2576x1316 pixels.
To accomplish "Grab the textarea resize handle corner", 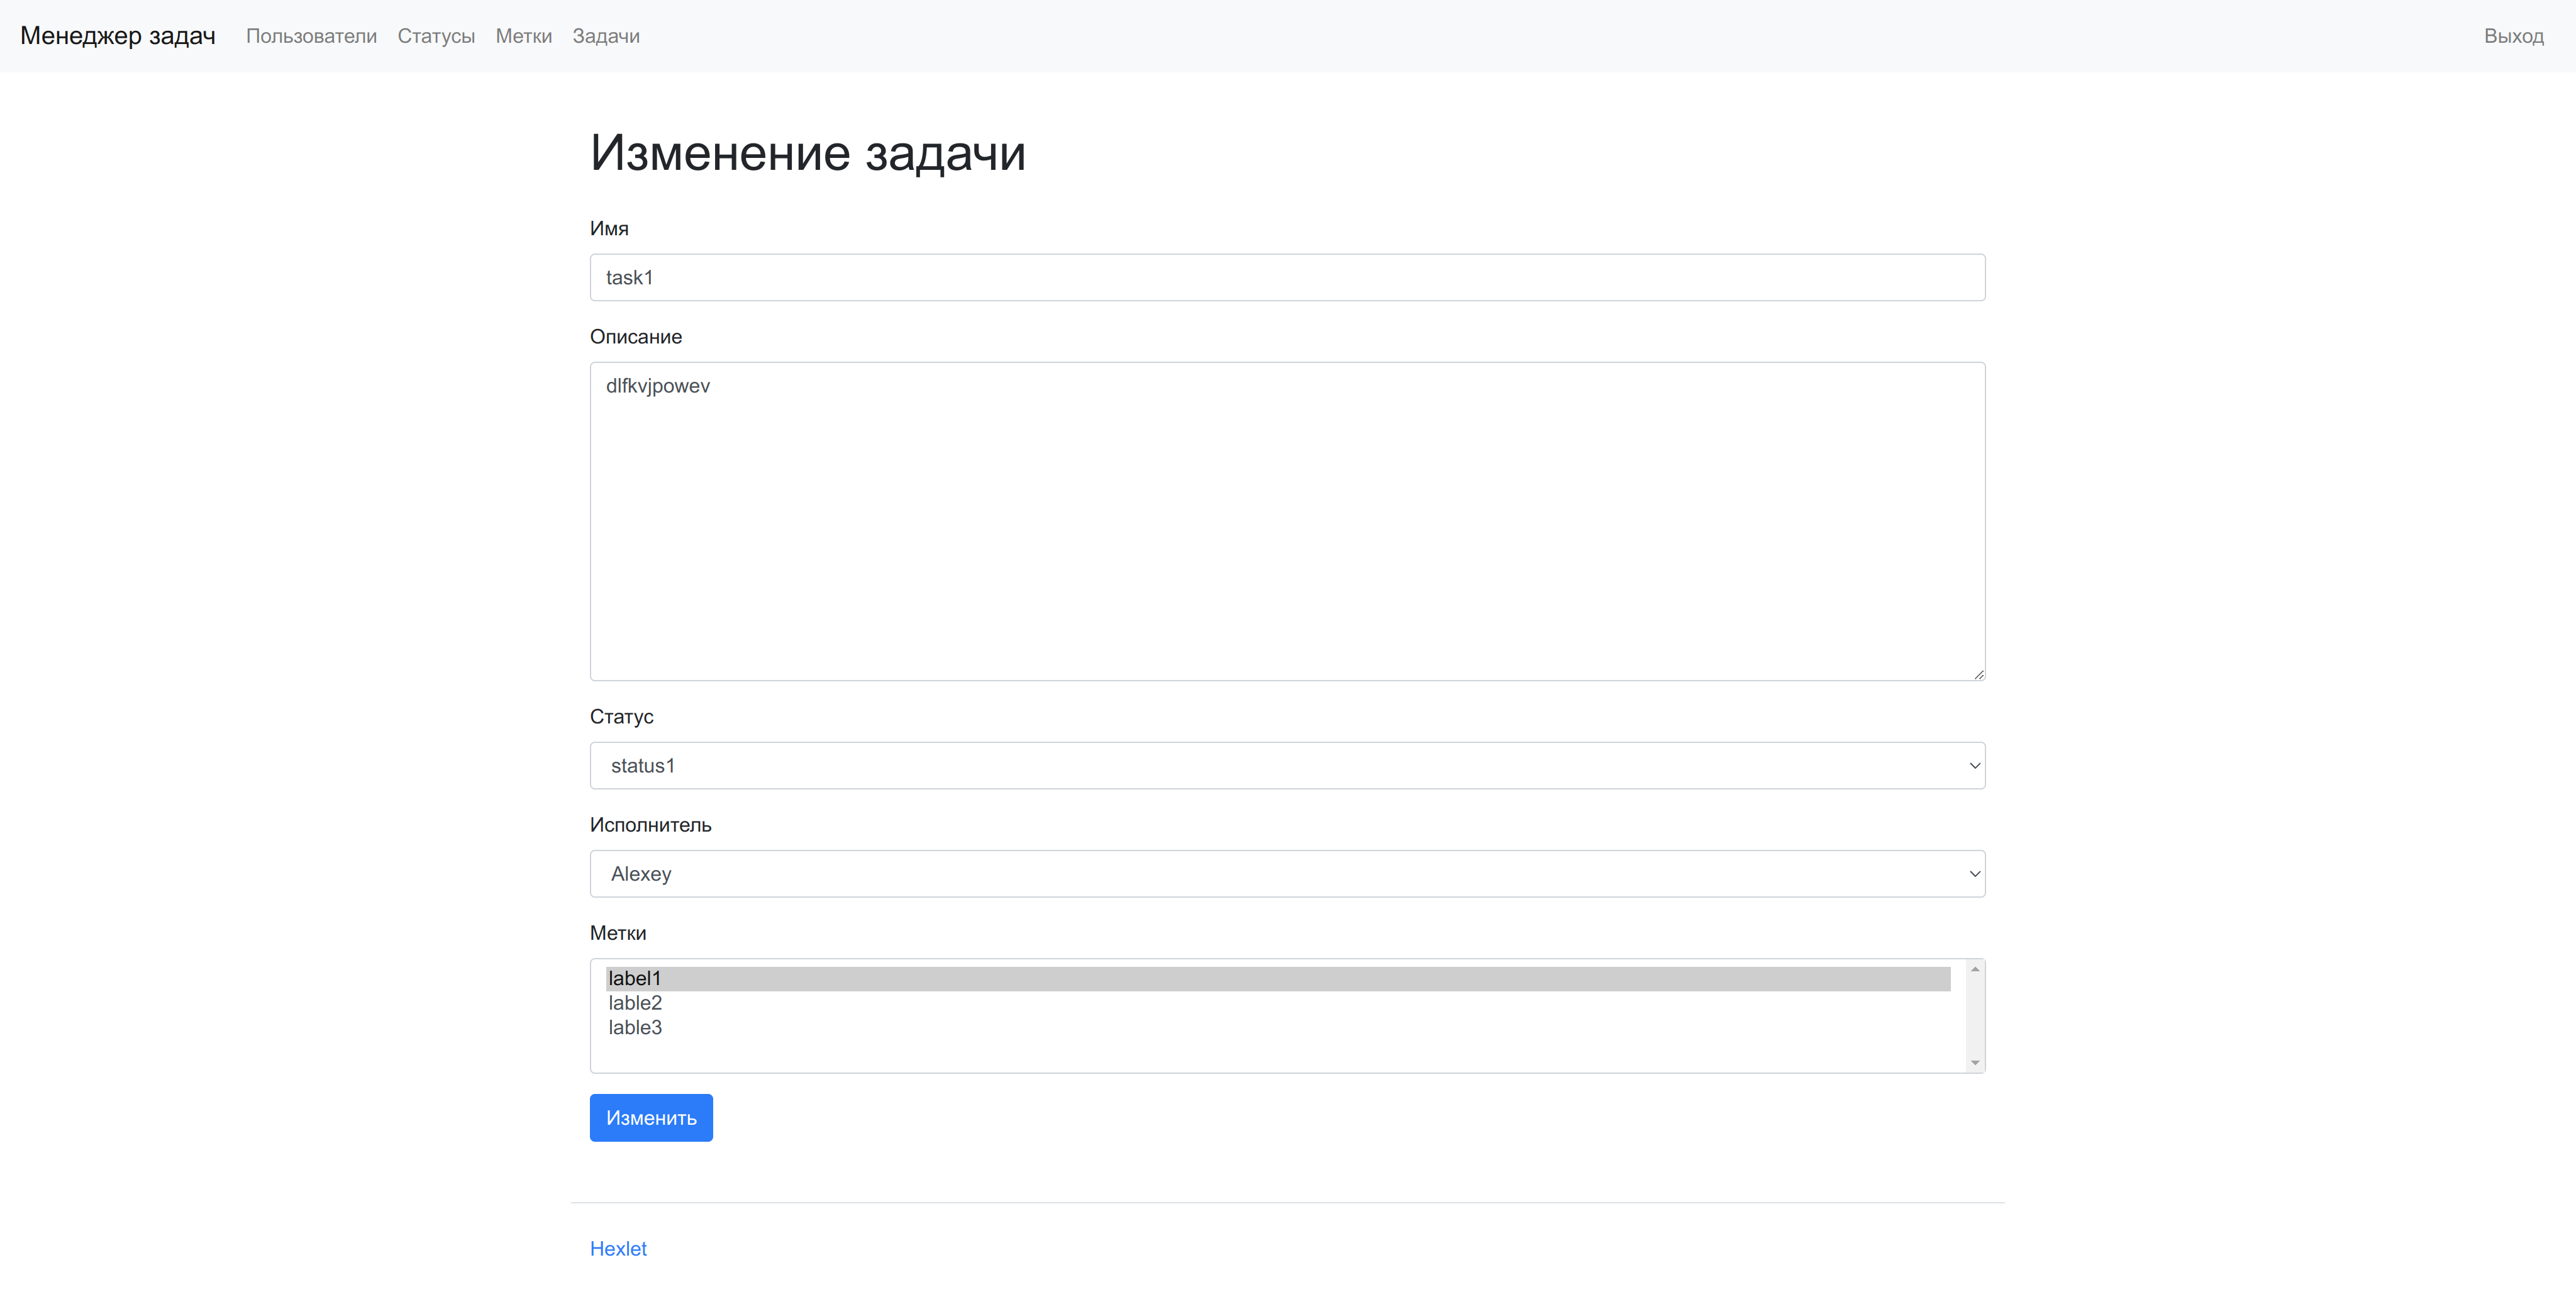I will point(1978,675).
